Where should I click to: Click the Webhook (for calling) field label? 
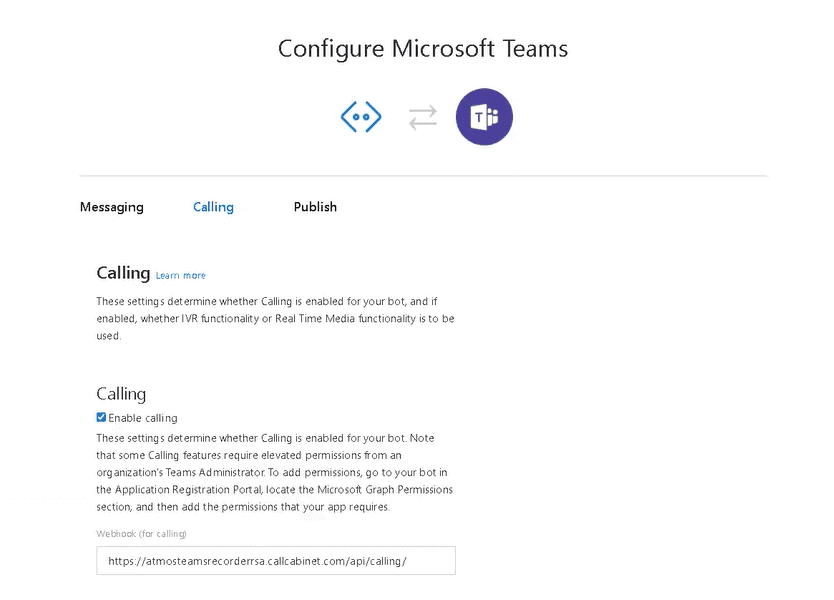[141, 534]
